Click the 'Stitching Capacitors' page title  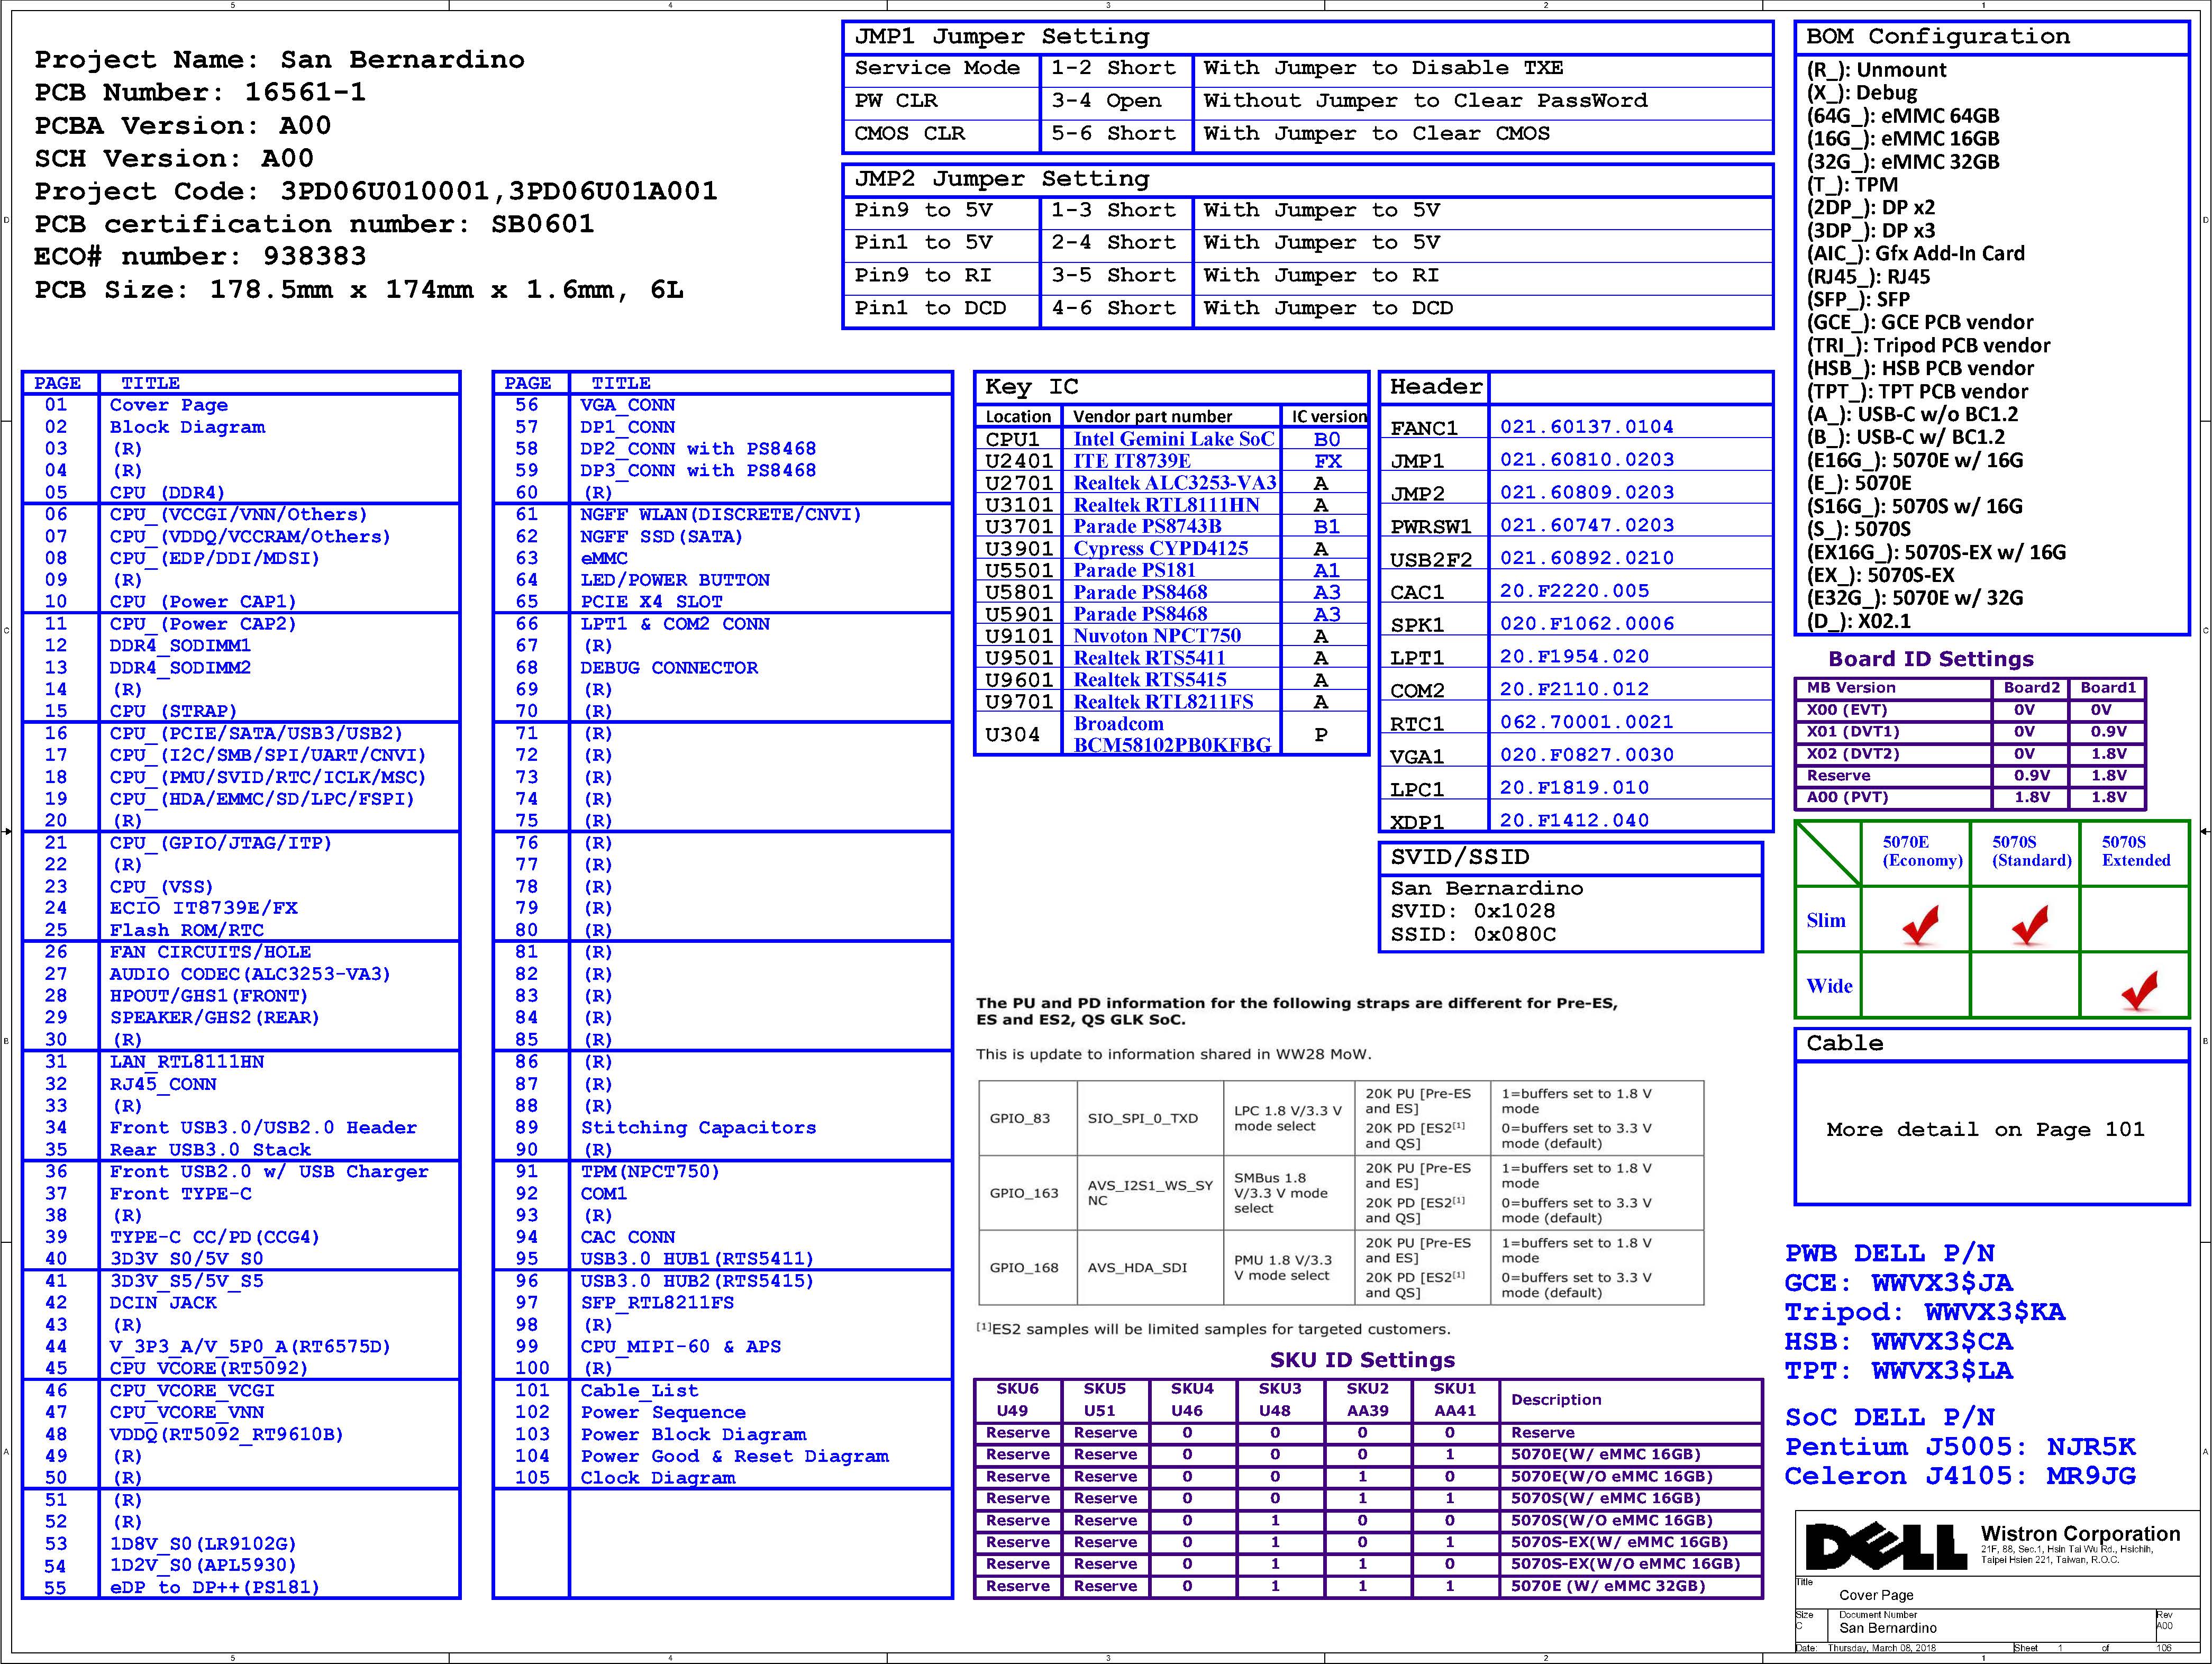(698, 1128)
